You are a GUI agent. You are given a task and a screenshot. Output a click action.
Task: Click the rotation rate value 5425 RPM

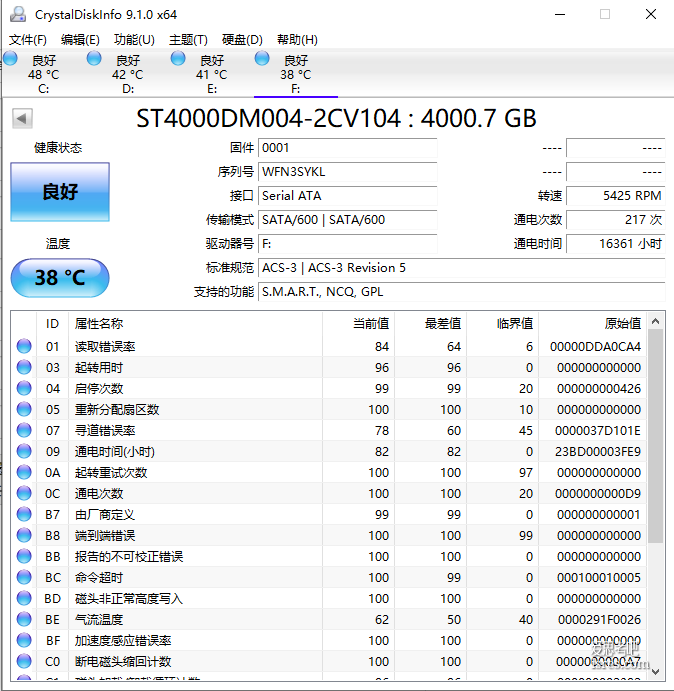tap(615, 196)
